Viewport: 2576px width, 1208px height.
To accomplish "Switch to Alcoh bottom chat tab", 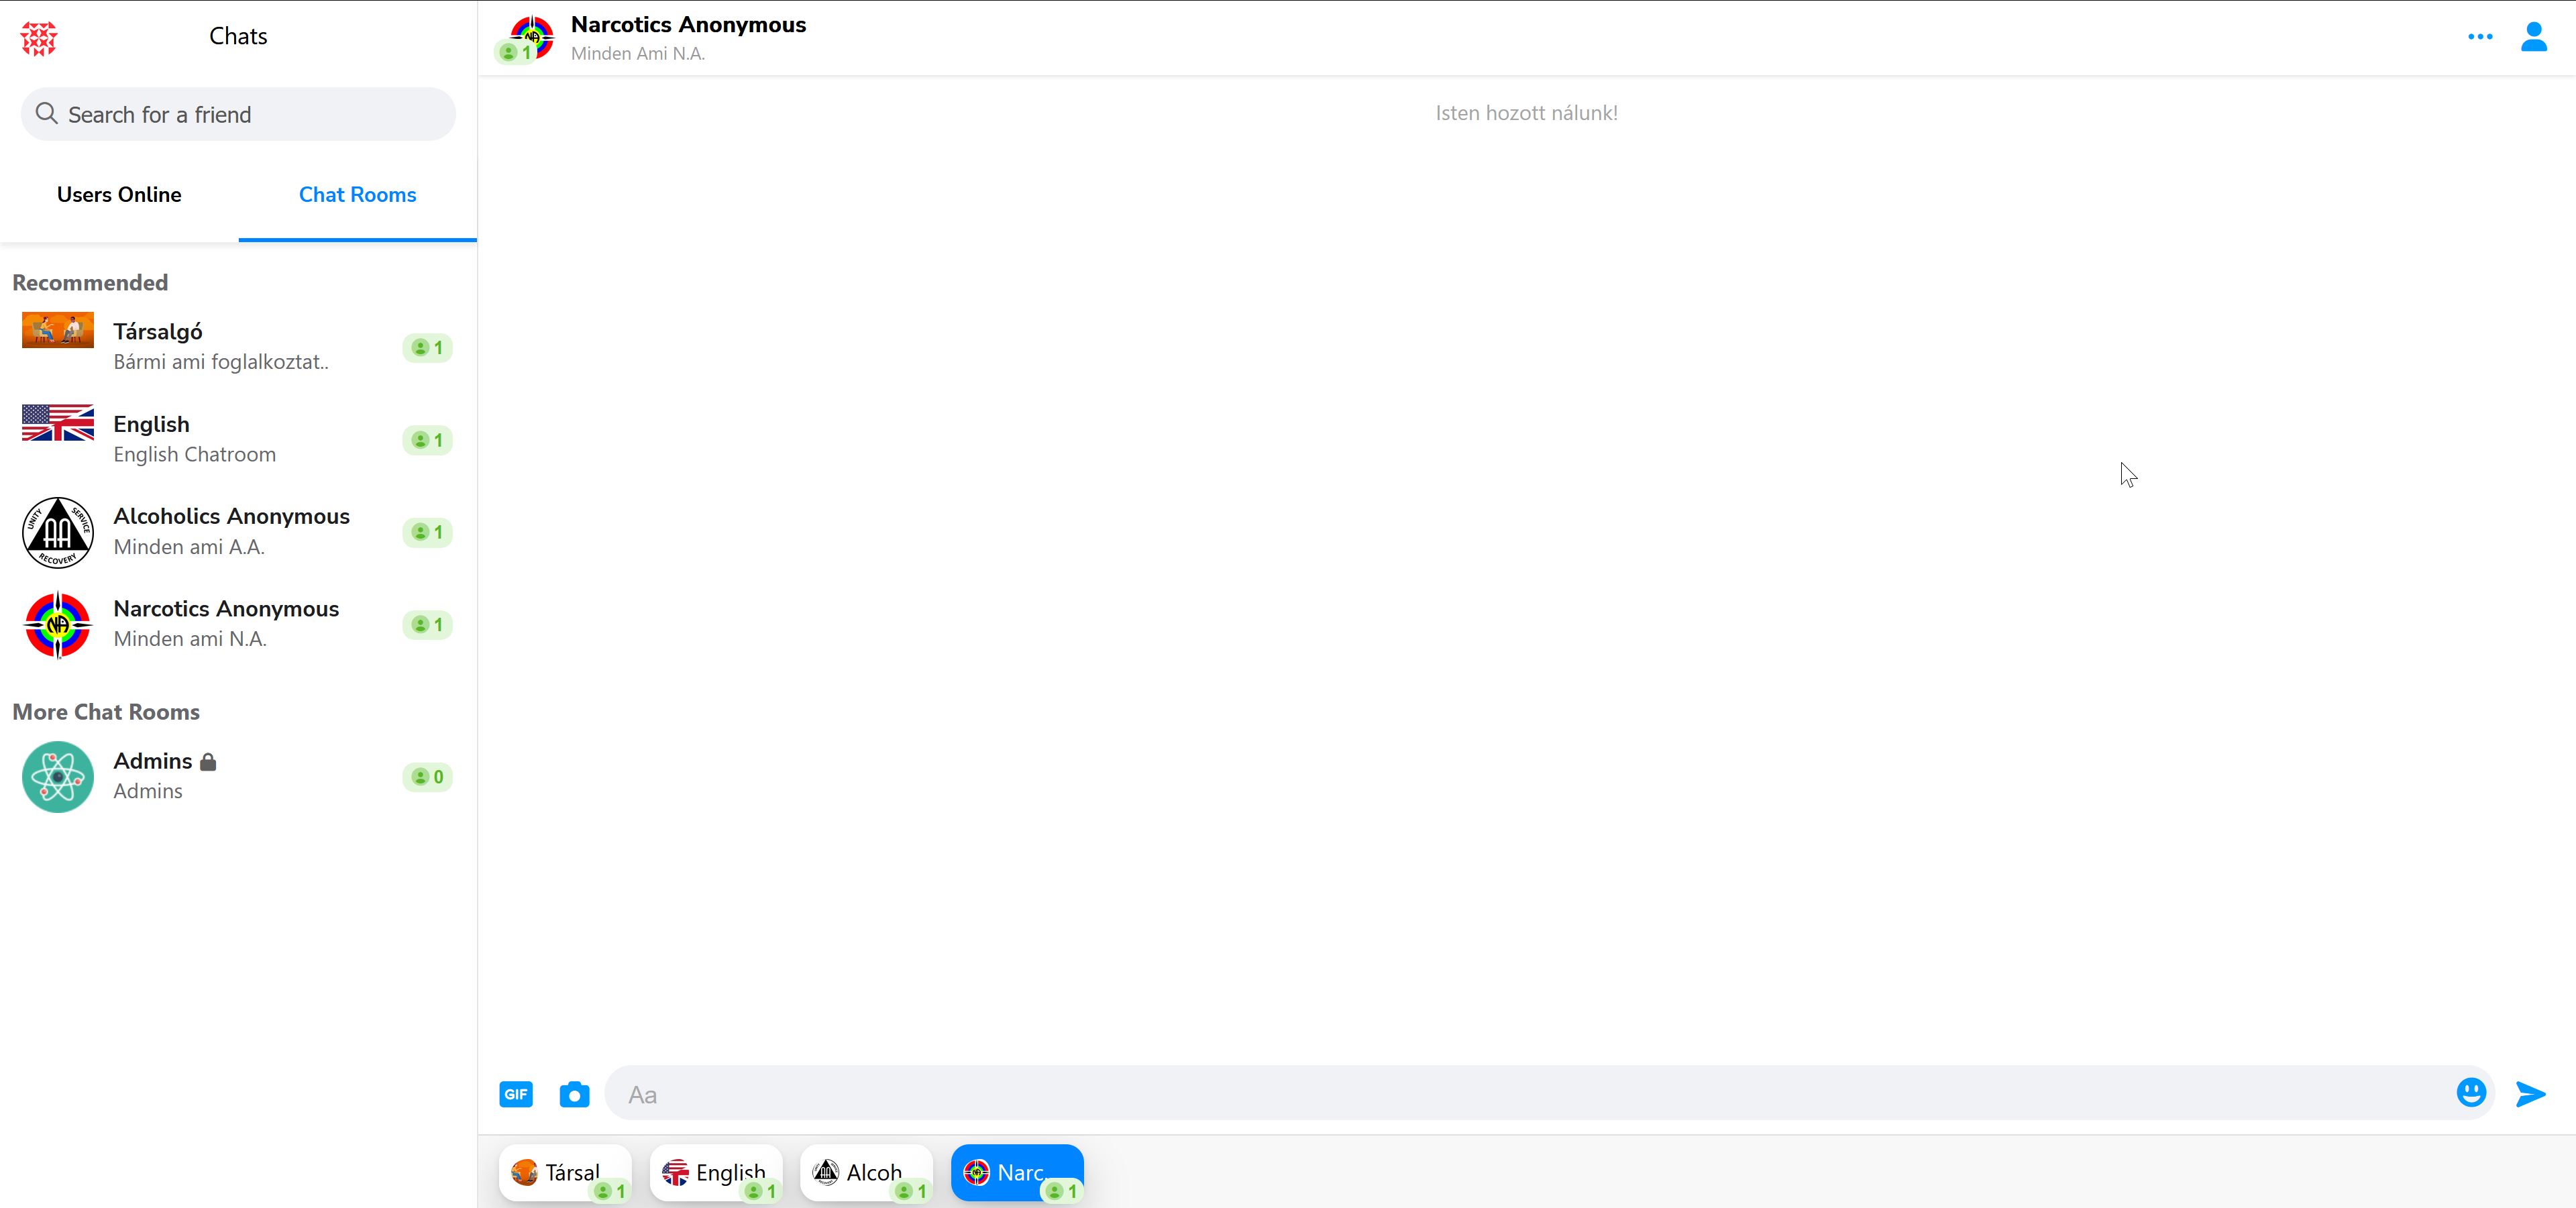I will pos(866,1172).
